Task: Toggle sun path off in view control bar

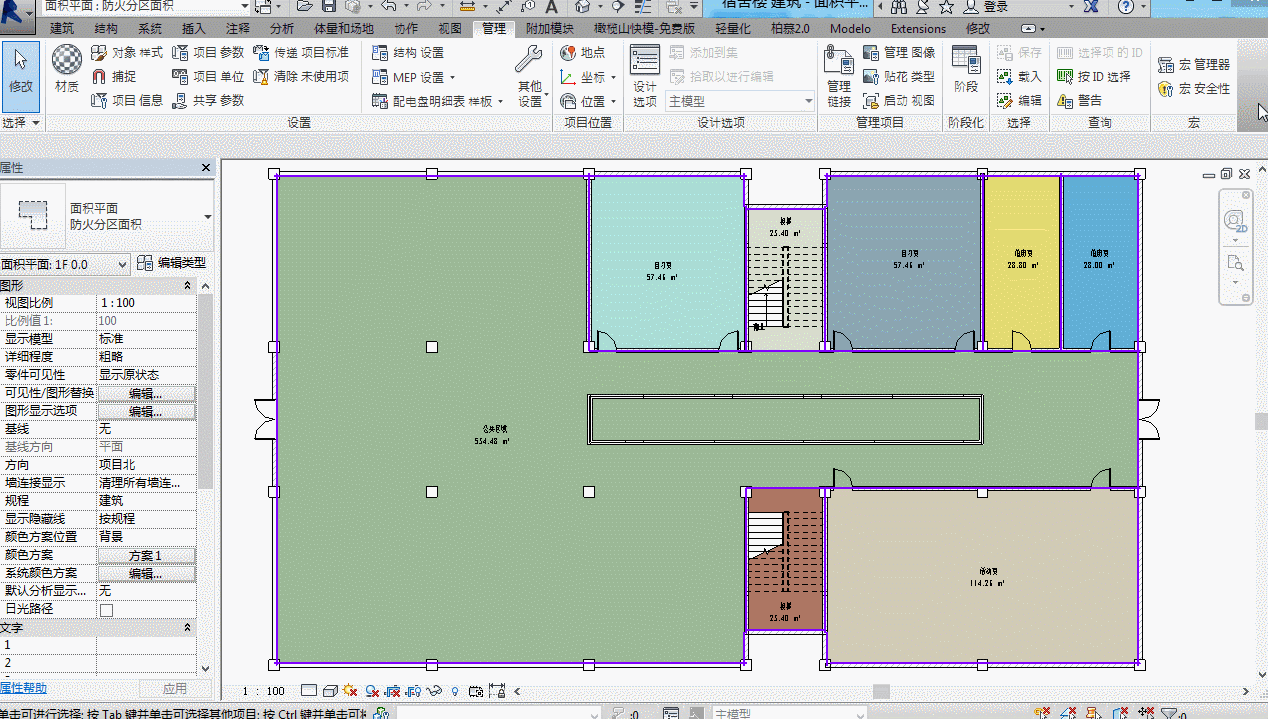Action: [x=349, y=691]
